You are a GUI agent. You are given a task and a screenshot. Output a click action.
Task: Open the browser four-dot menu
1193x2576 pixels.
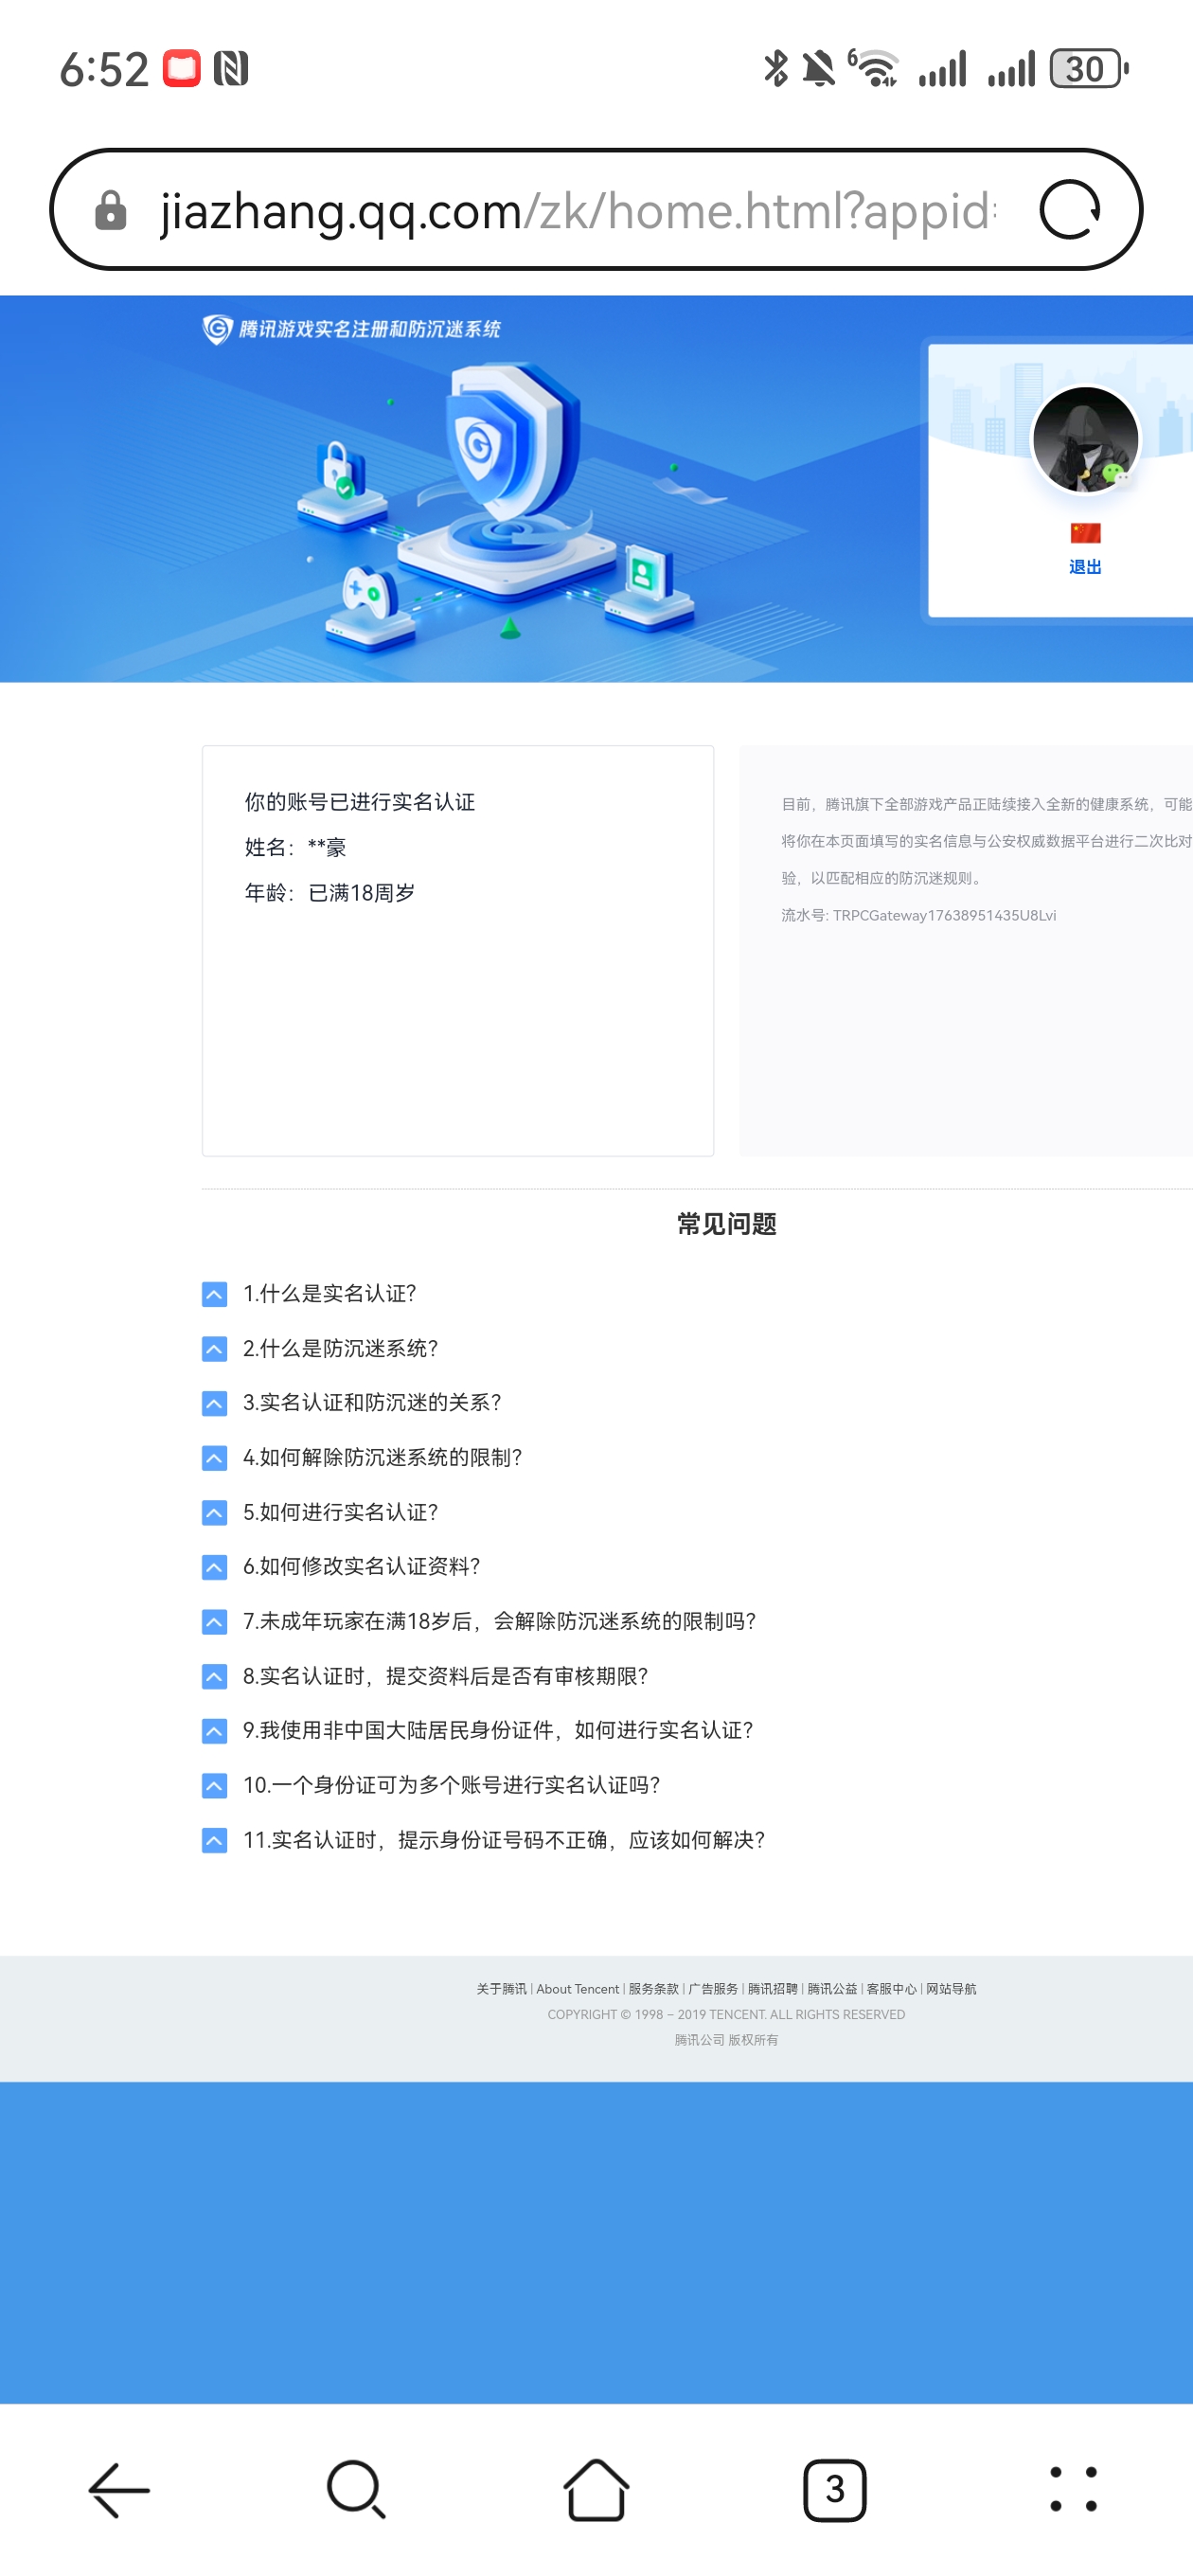point(1073,2489)
